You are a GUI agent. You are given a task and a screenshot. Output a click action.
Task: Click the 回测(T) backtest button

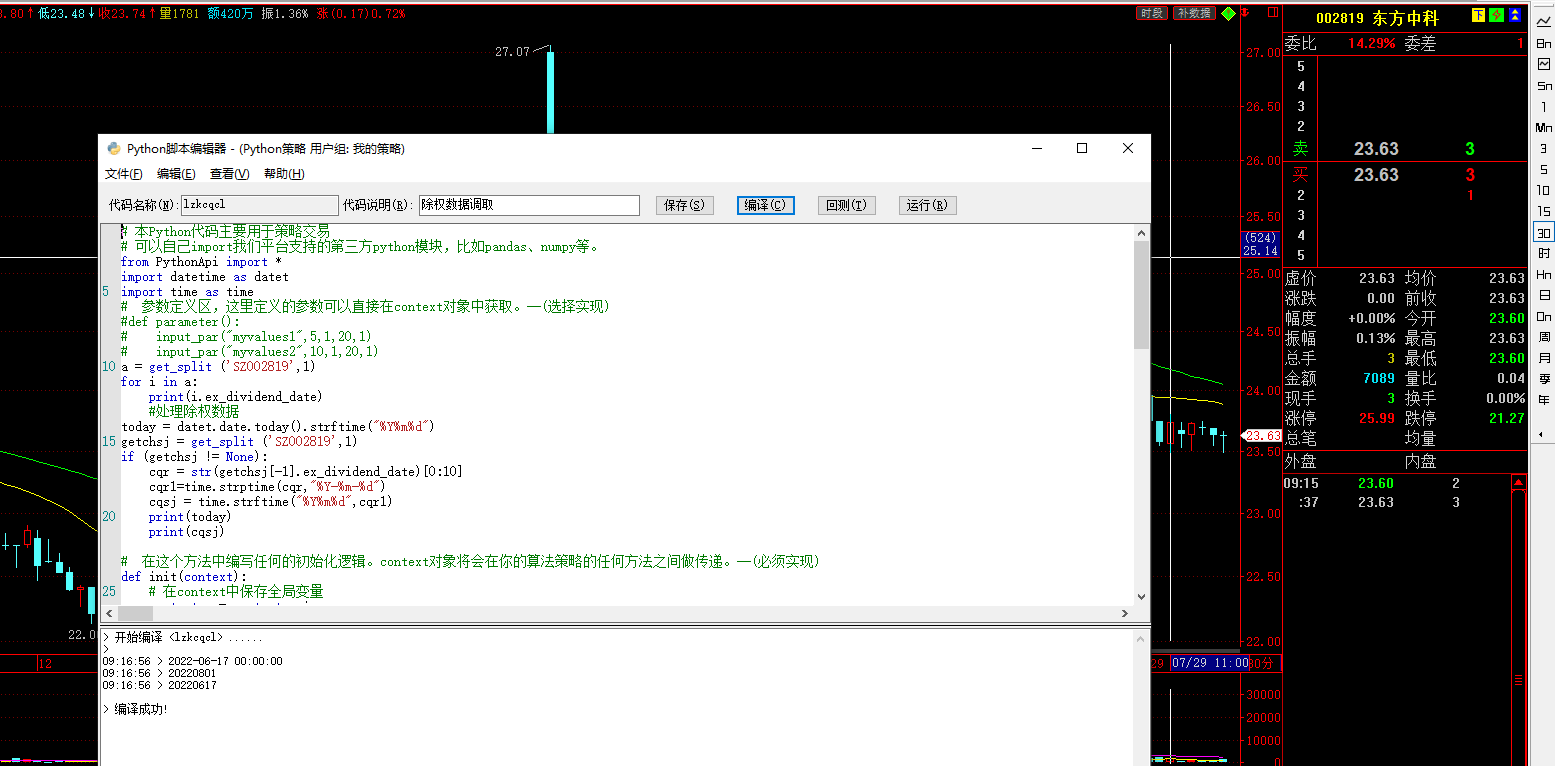point(846,205)
